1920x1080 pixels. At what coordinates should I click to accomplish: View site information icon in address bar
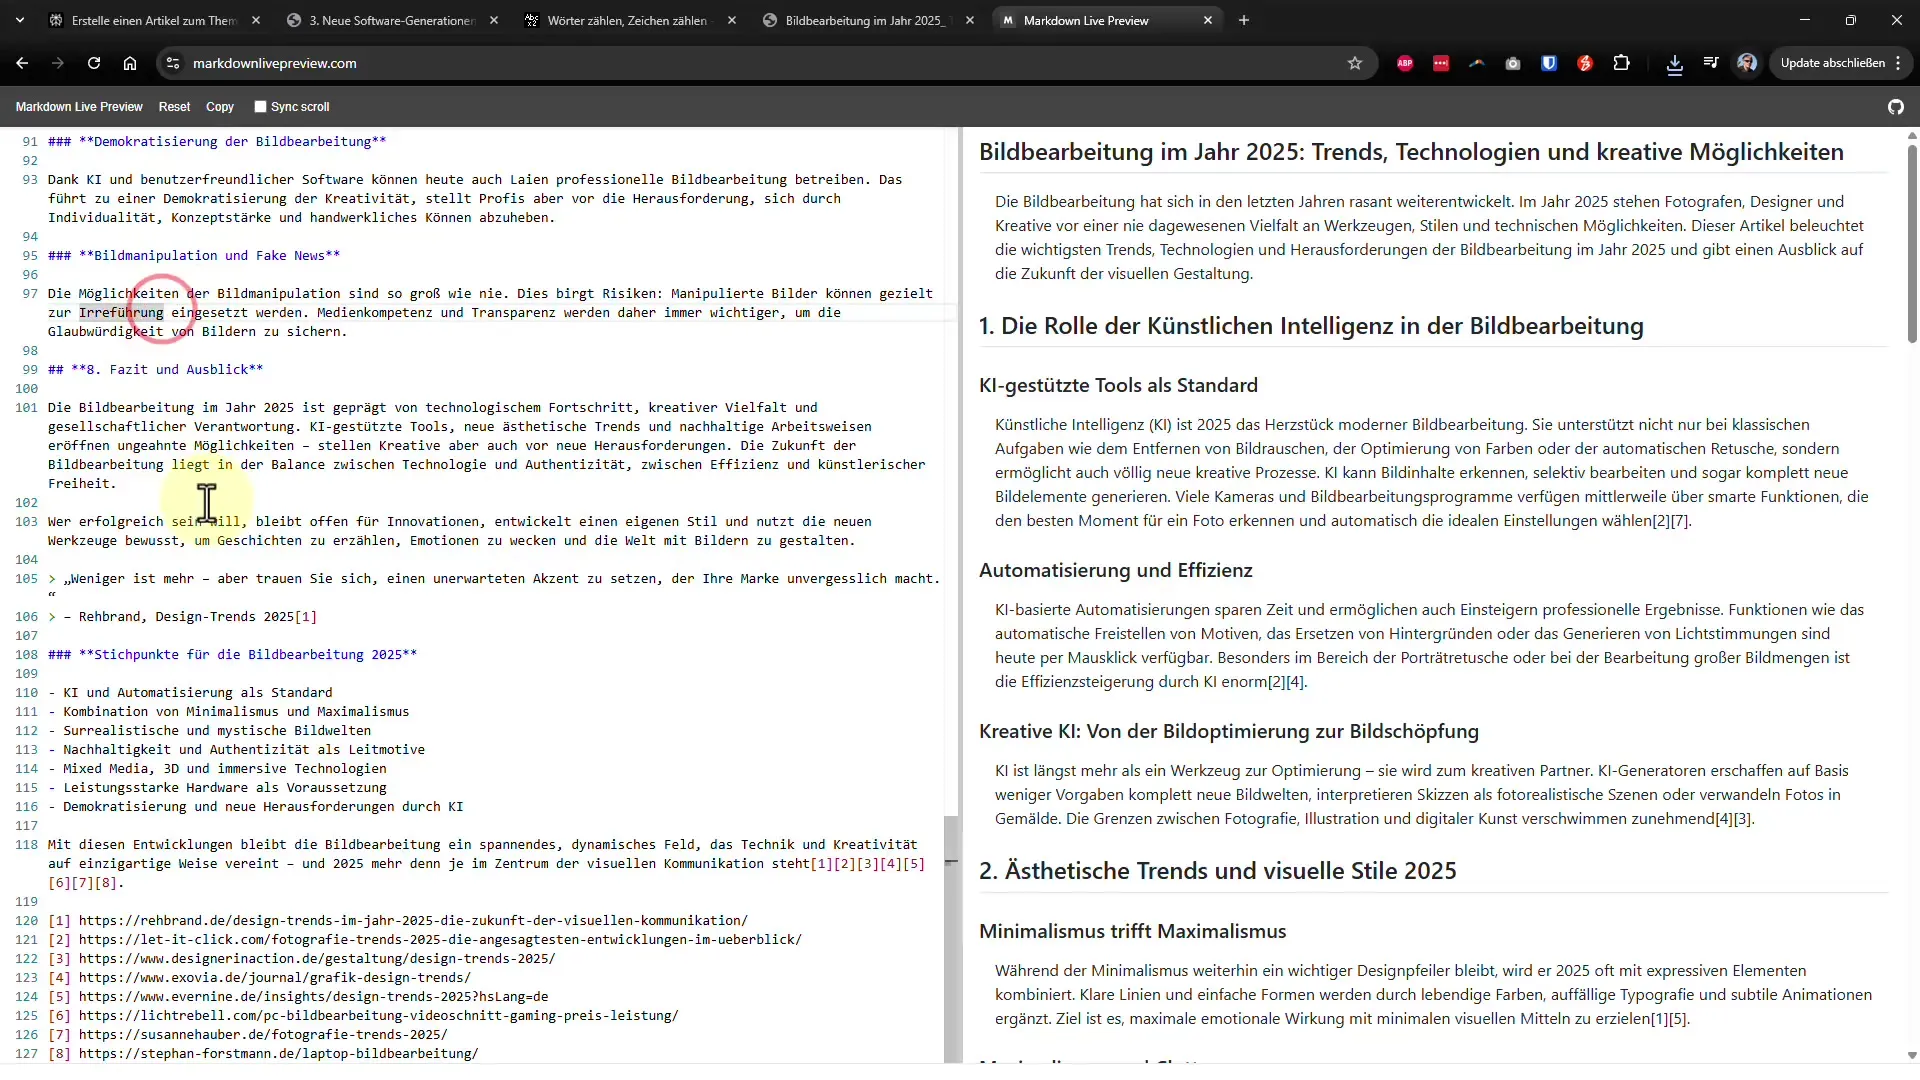[x=173, y=63]
